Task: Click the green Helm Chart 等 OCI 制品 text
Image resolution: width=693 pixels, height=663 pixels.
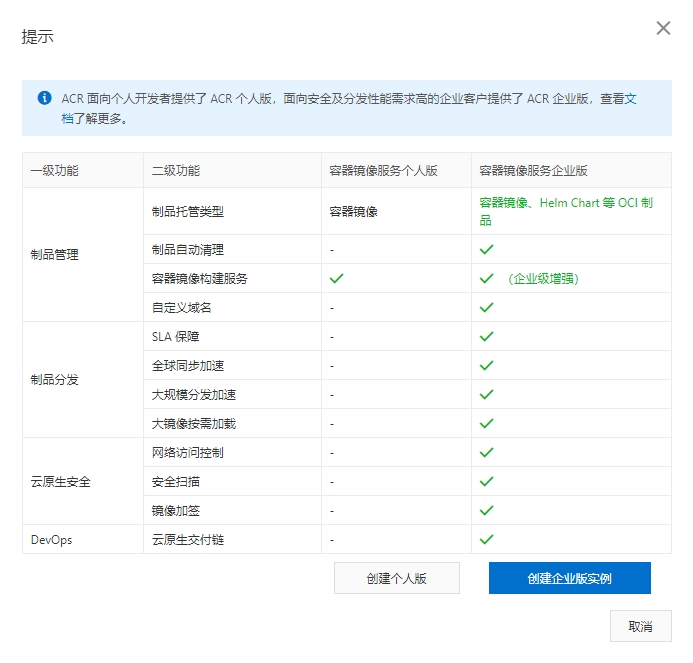Action: tap(566, 203)
